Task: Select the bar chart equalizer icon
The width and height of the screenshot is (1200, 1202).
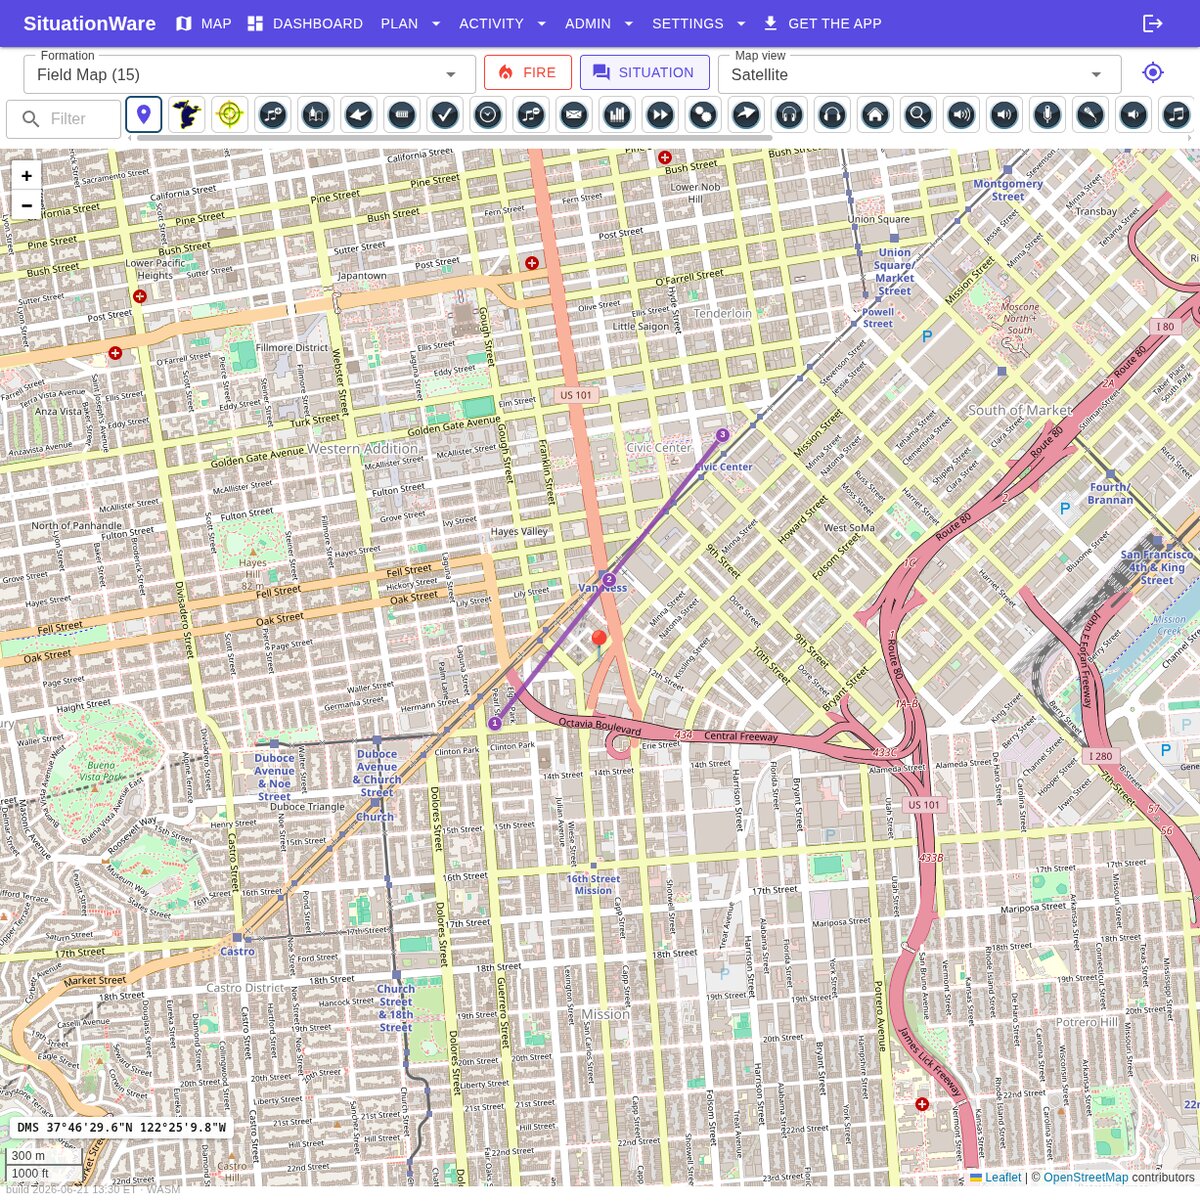Action: [616, 115]
